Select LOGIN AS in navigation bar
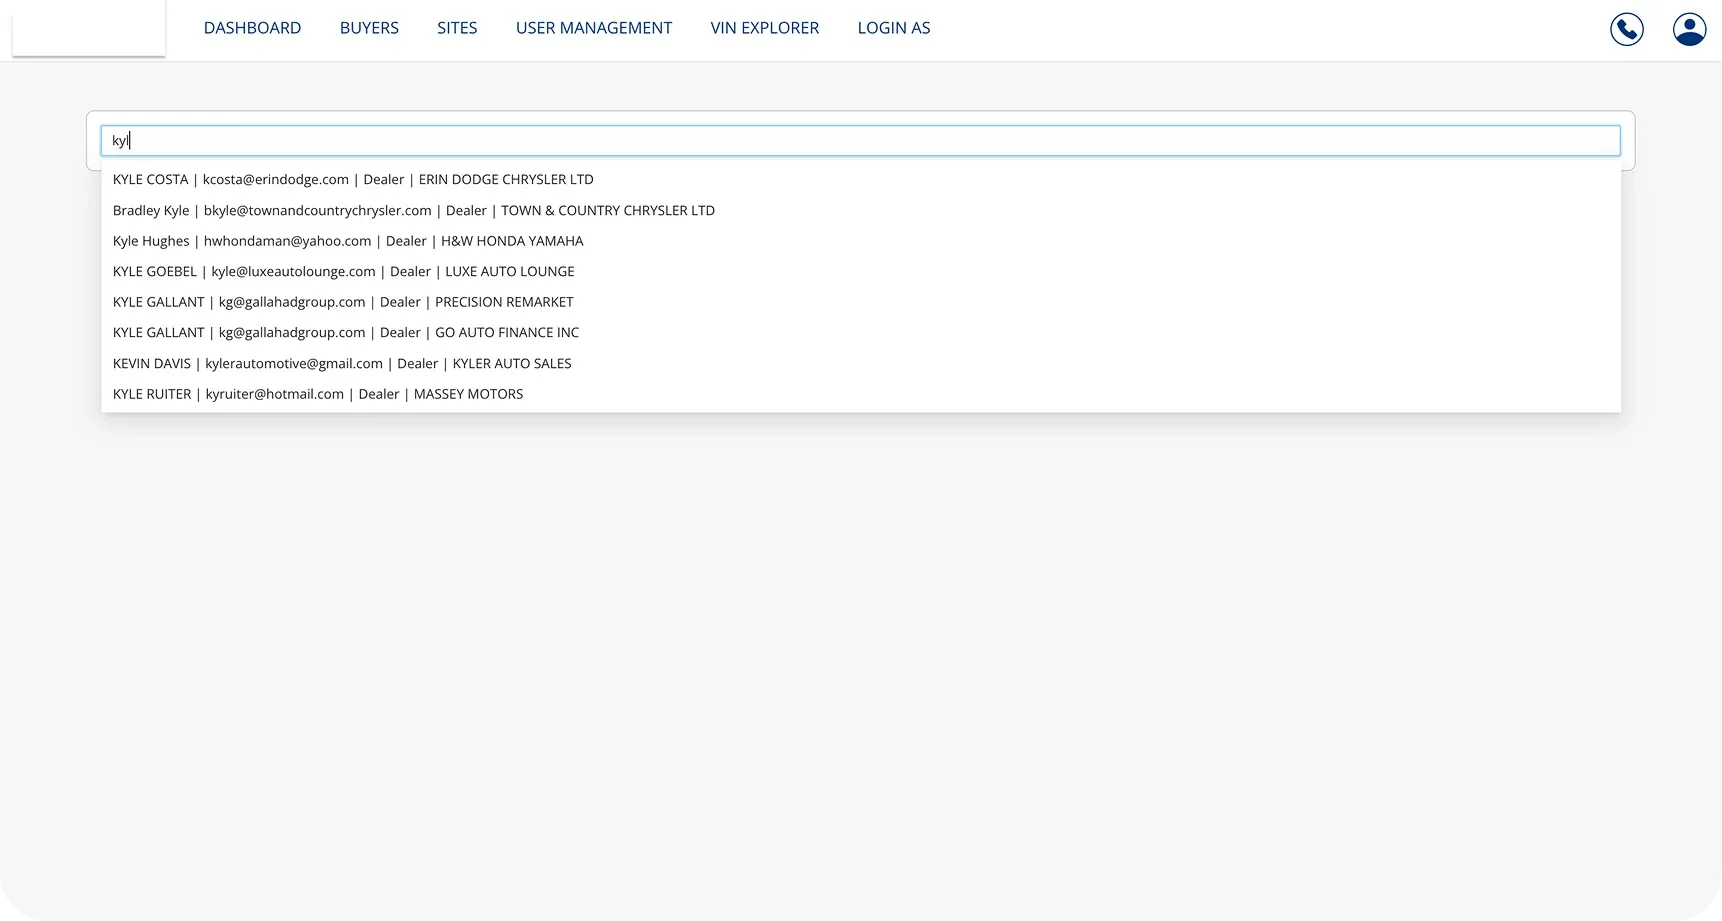The image size is (1722, 921). pos(893,28)
